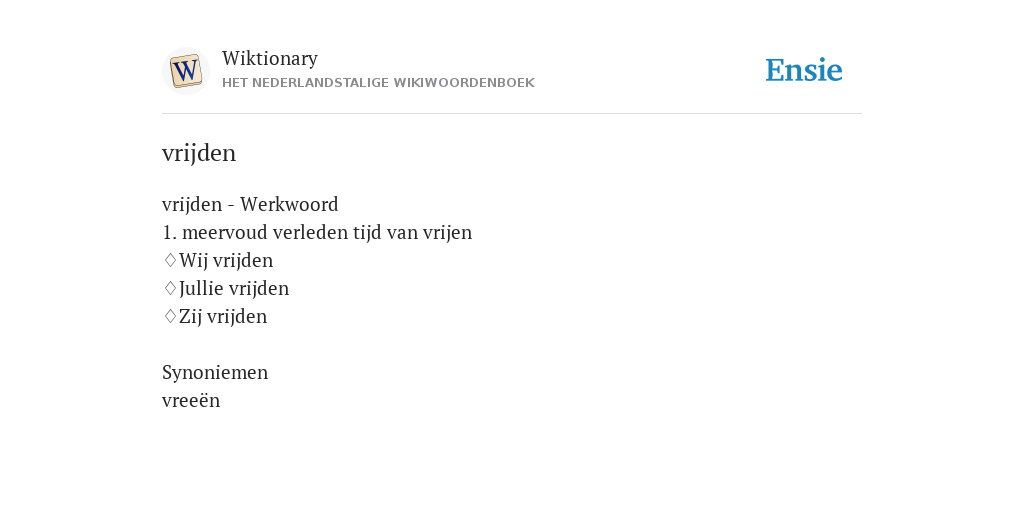The height and width of the screenshot is (512, 1024).
Task: Open the Ensie logo link
Action: coord(804,70)
